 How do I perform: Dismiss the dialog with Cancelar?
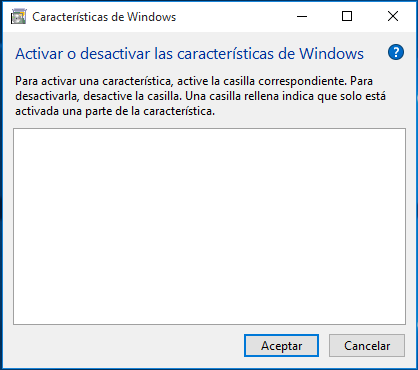tap(367, 346)
